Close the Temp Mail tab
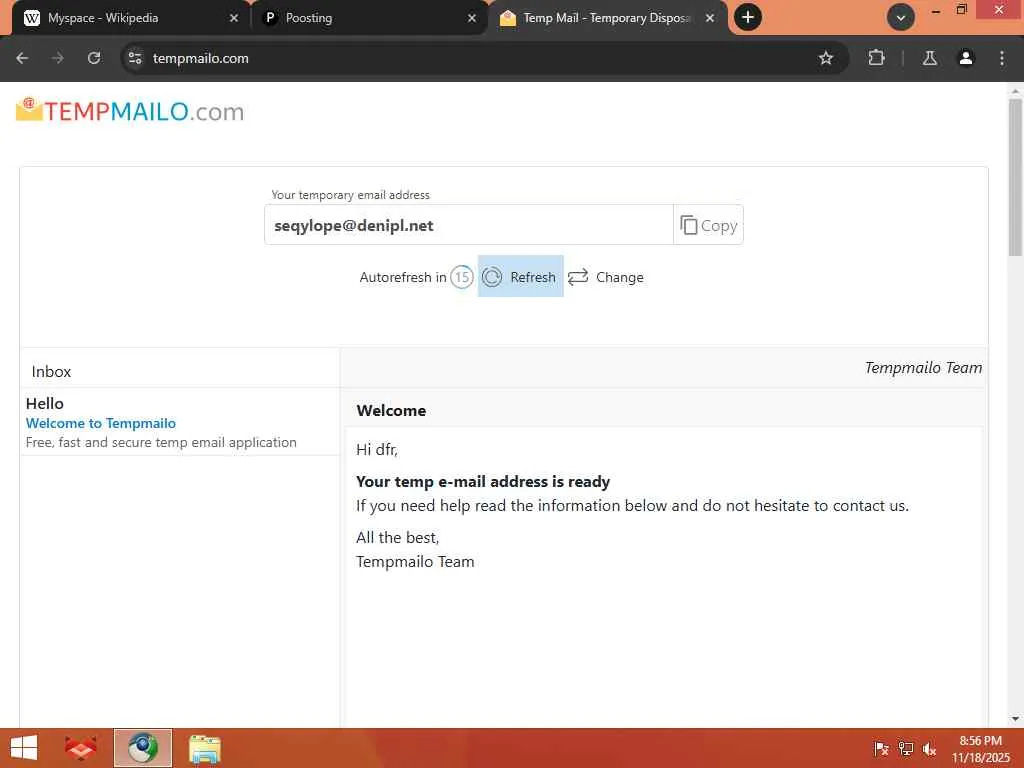This screenshot has width=1024, height=768. (x=710, y=18)
